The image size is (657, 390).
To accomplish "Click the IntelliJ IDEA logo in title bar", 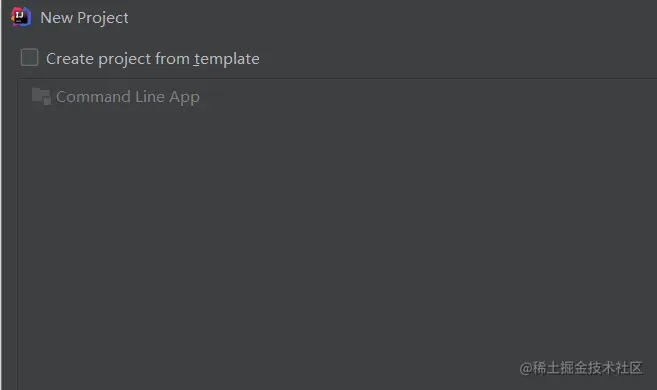I will 21,17.
